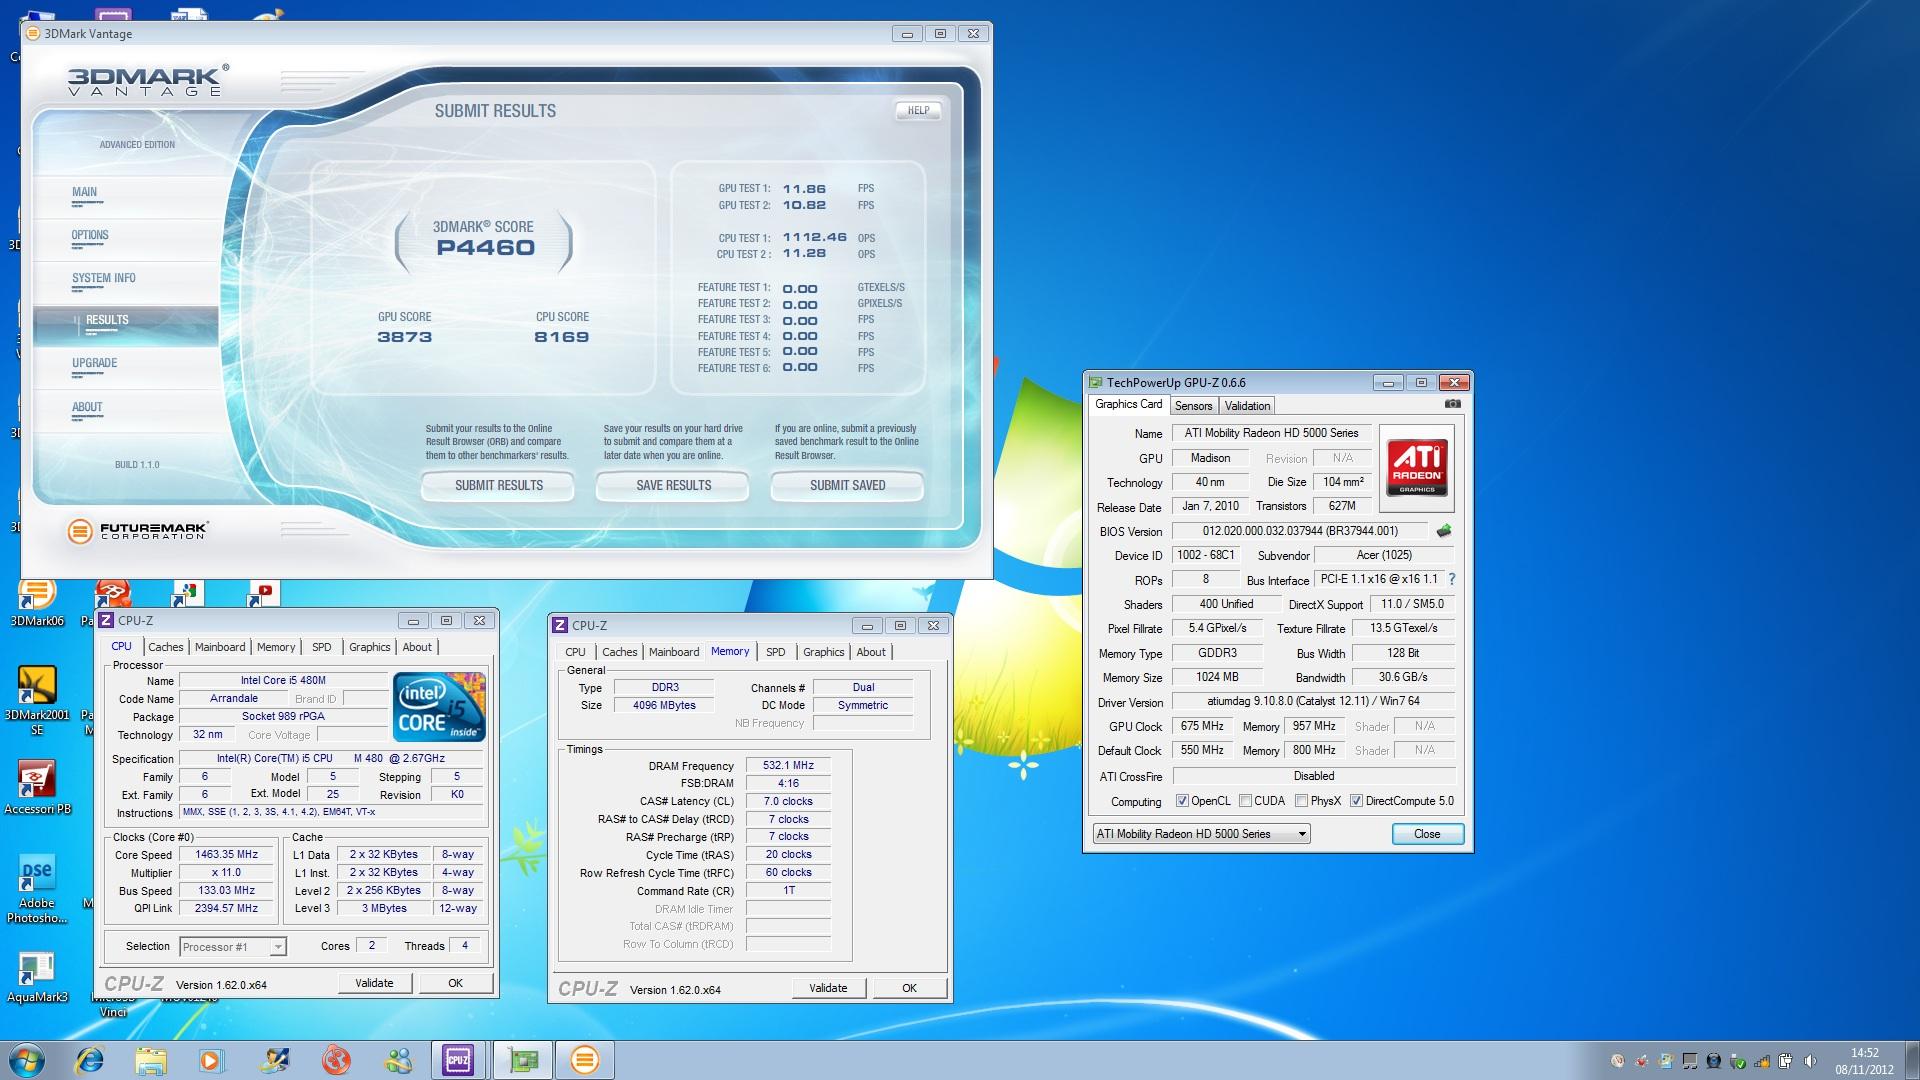Click the webcam tray icon

click(1714, 1061)
